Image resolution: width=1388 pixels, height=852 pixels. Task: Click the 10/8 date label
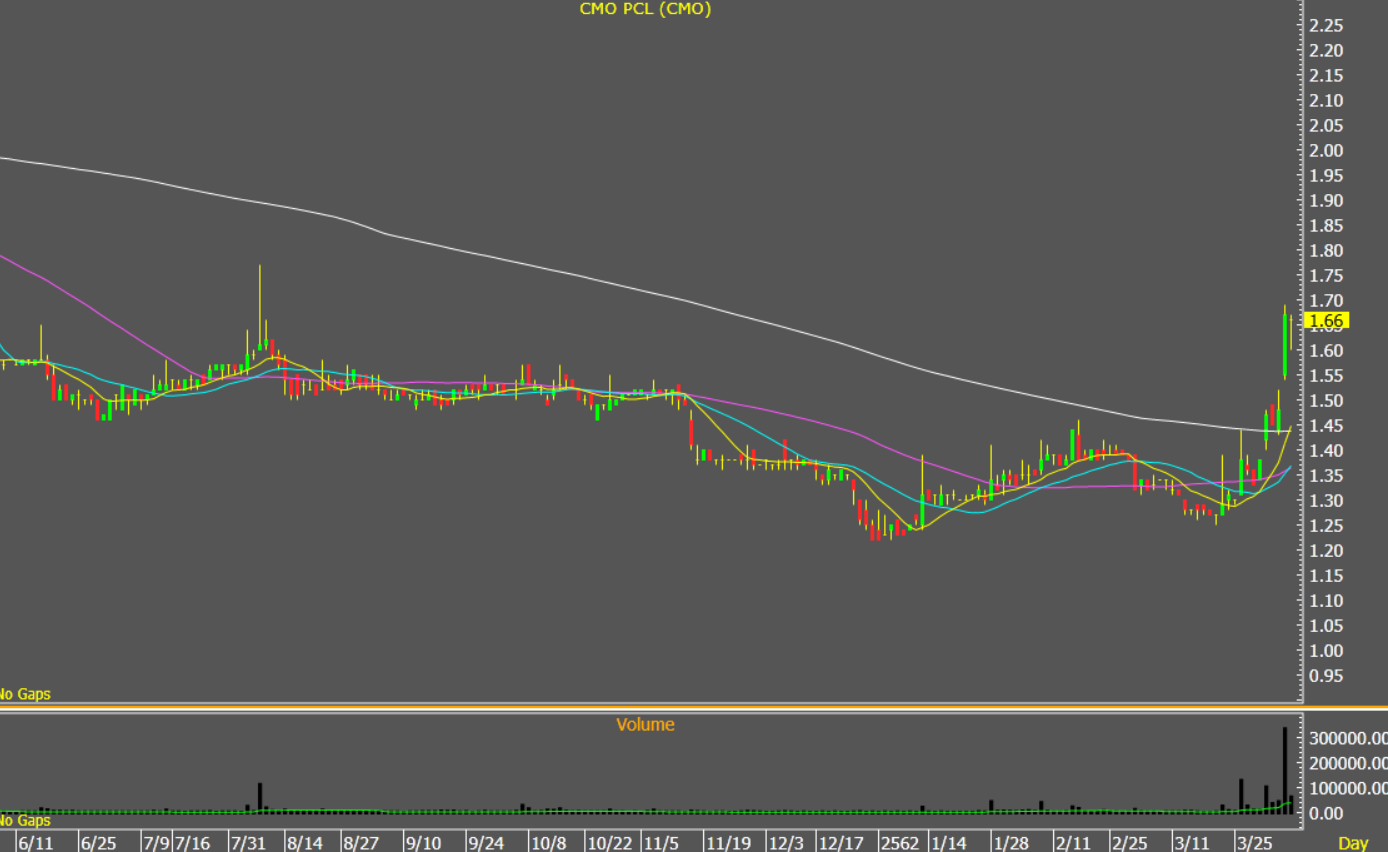coord(548,844)
